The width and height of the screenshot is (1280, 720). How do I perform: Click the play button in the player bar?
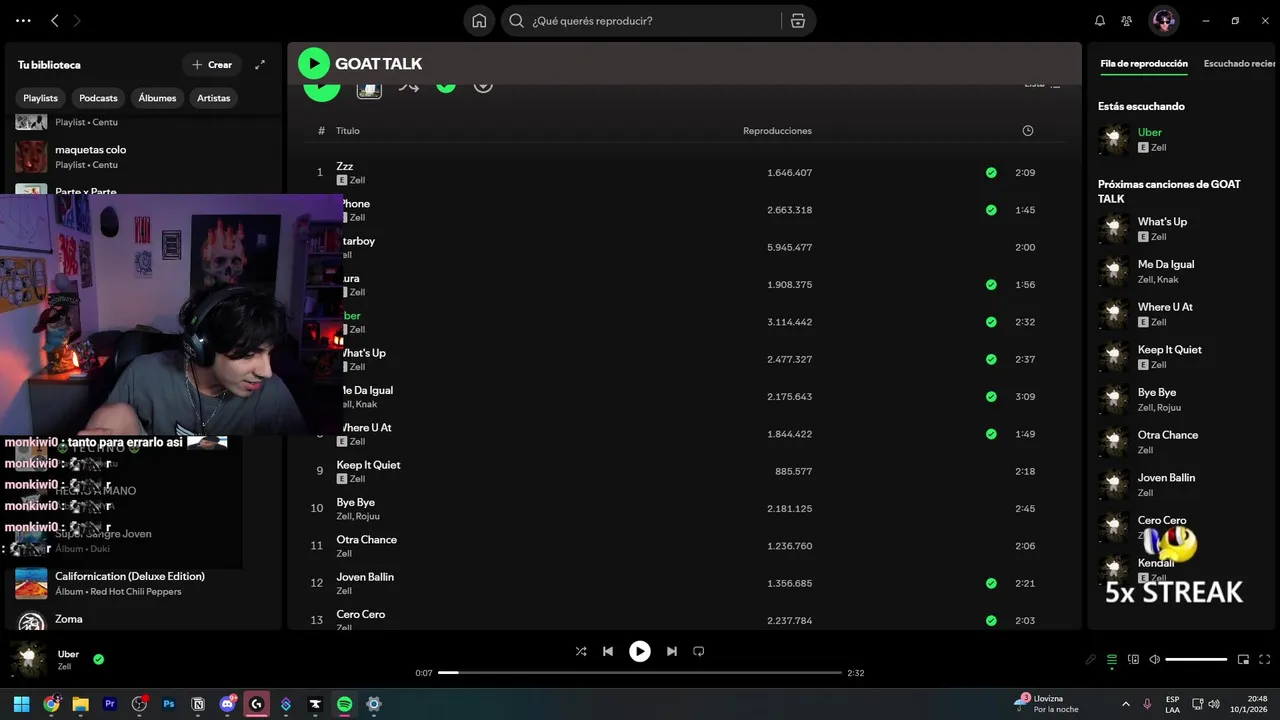[x=640, y=651]
